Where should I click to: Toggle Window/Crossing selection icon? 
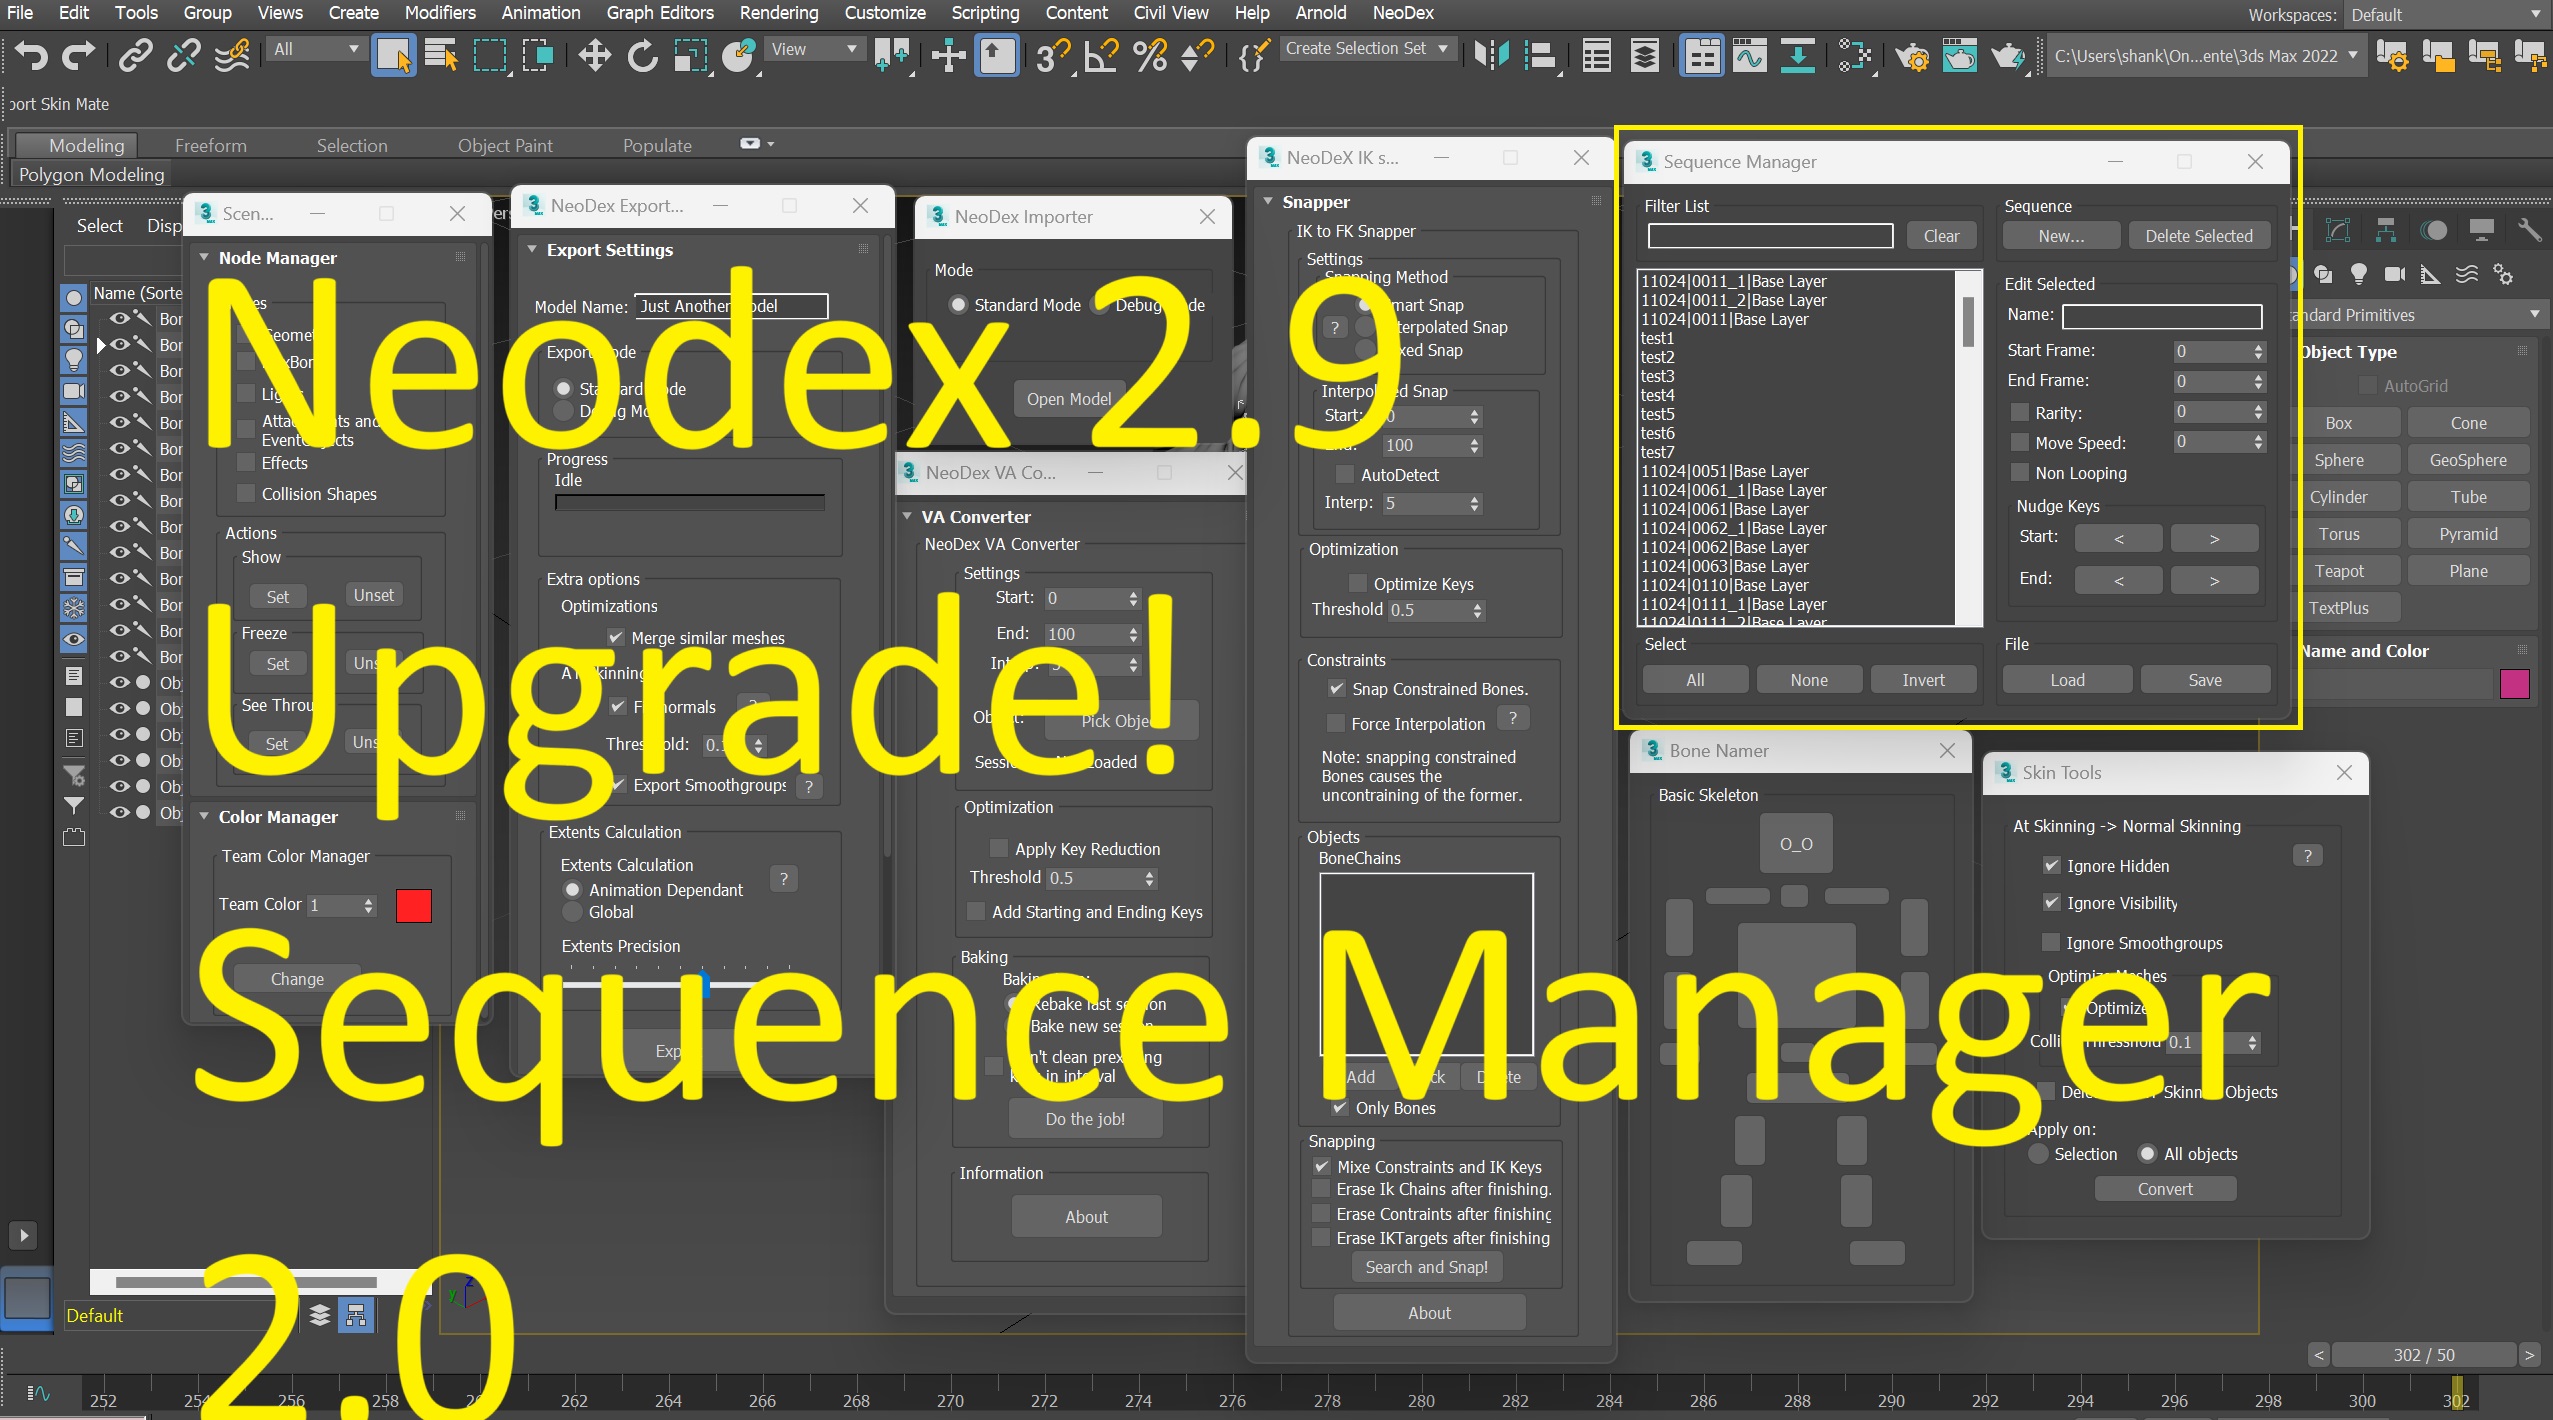[537, 55]
